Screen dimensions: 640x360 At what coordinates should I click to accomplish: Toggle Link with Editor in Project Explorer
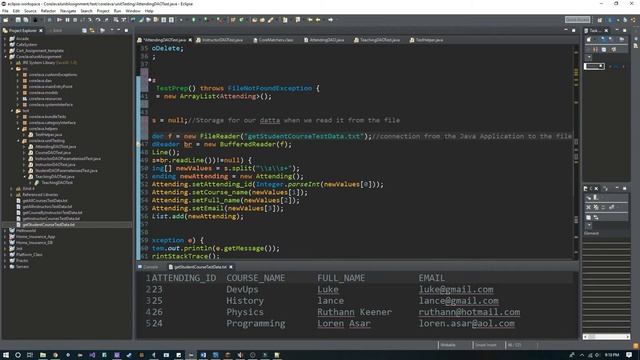click(x=92, y=30)
